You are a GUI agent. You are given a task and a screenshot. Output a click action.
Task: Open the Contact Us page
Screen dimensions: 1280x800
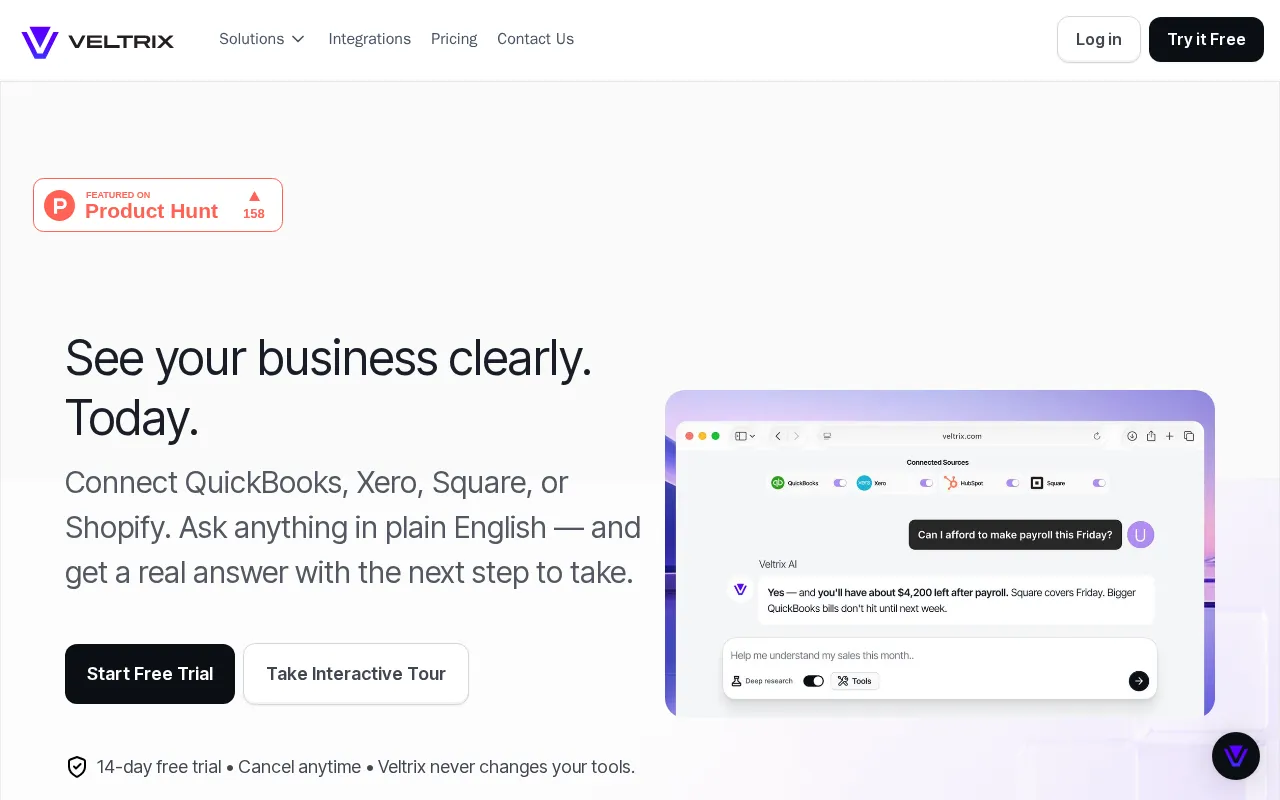pos(535,39)
